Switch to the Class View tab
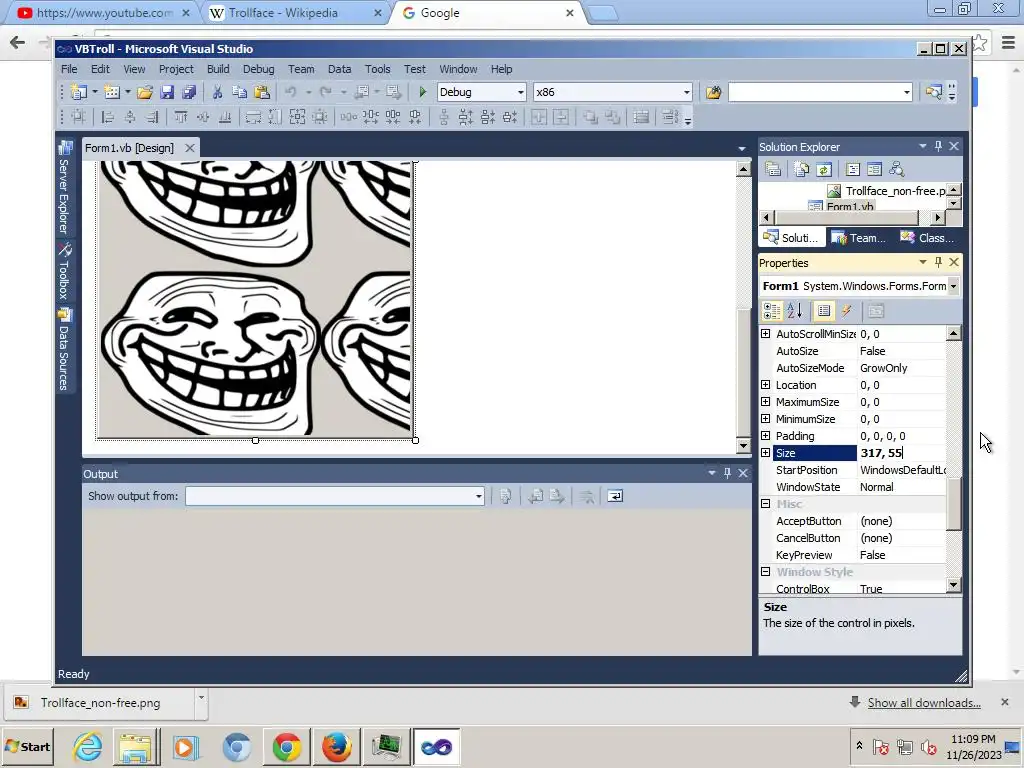 coord(927,238)
